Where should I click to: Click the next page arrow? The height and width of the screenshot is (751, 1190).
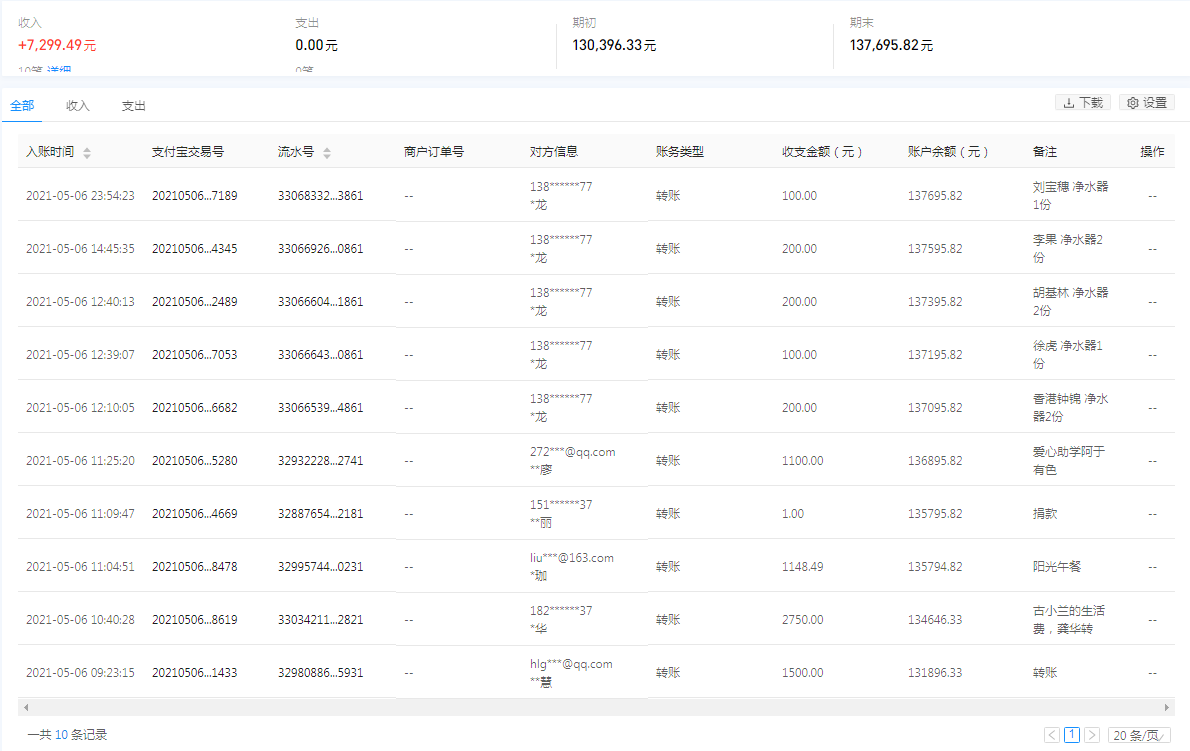point(1092,734)
